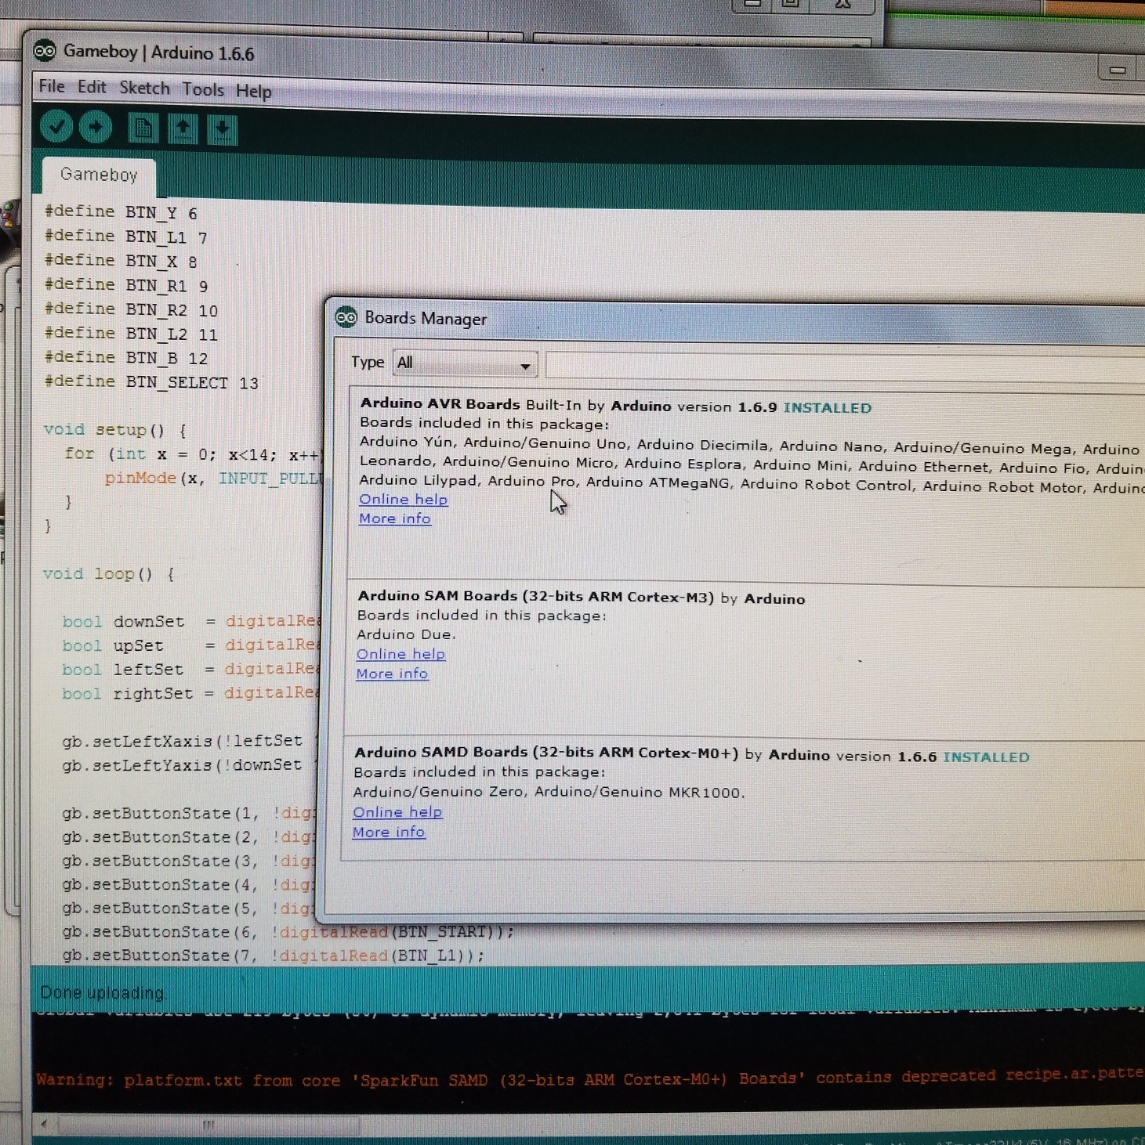Image resolution: width=1145 pixels, height=1145 pixels.
Task: Select the Arduino SAM Boards package title
Action: point(536,597)
